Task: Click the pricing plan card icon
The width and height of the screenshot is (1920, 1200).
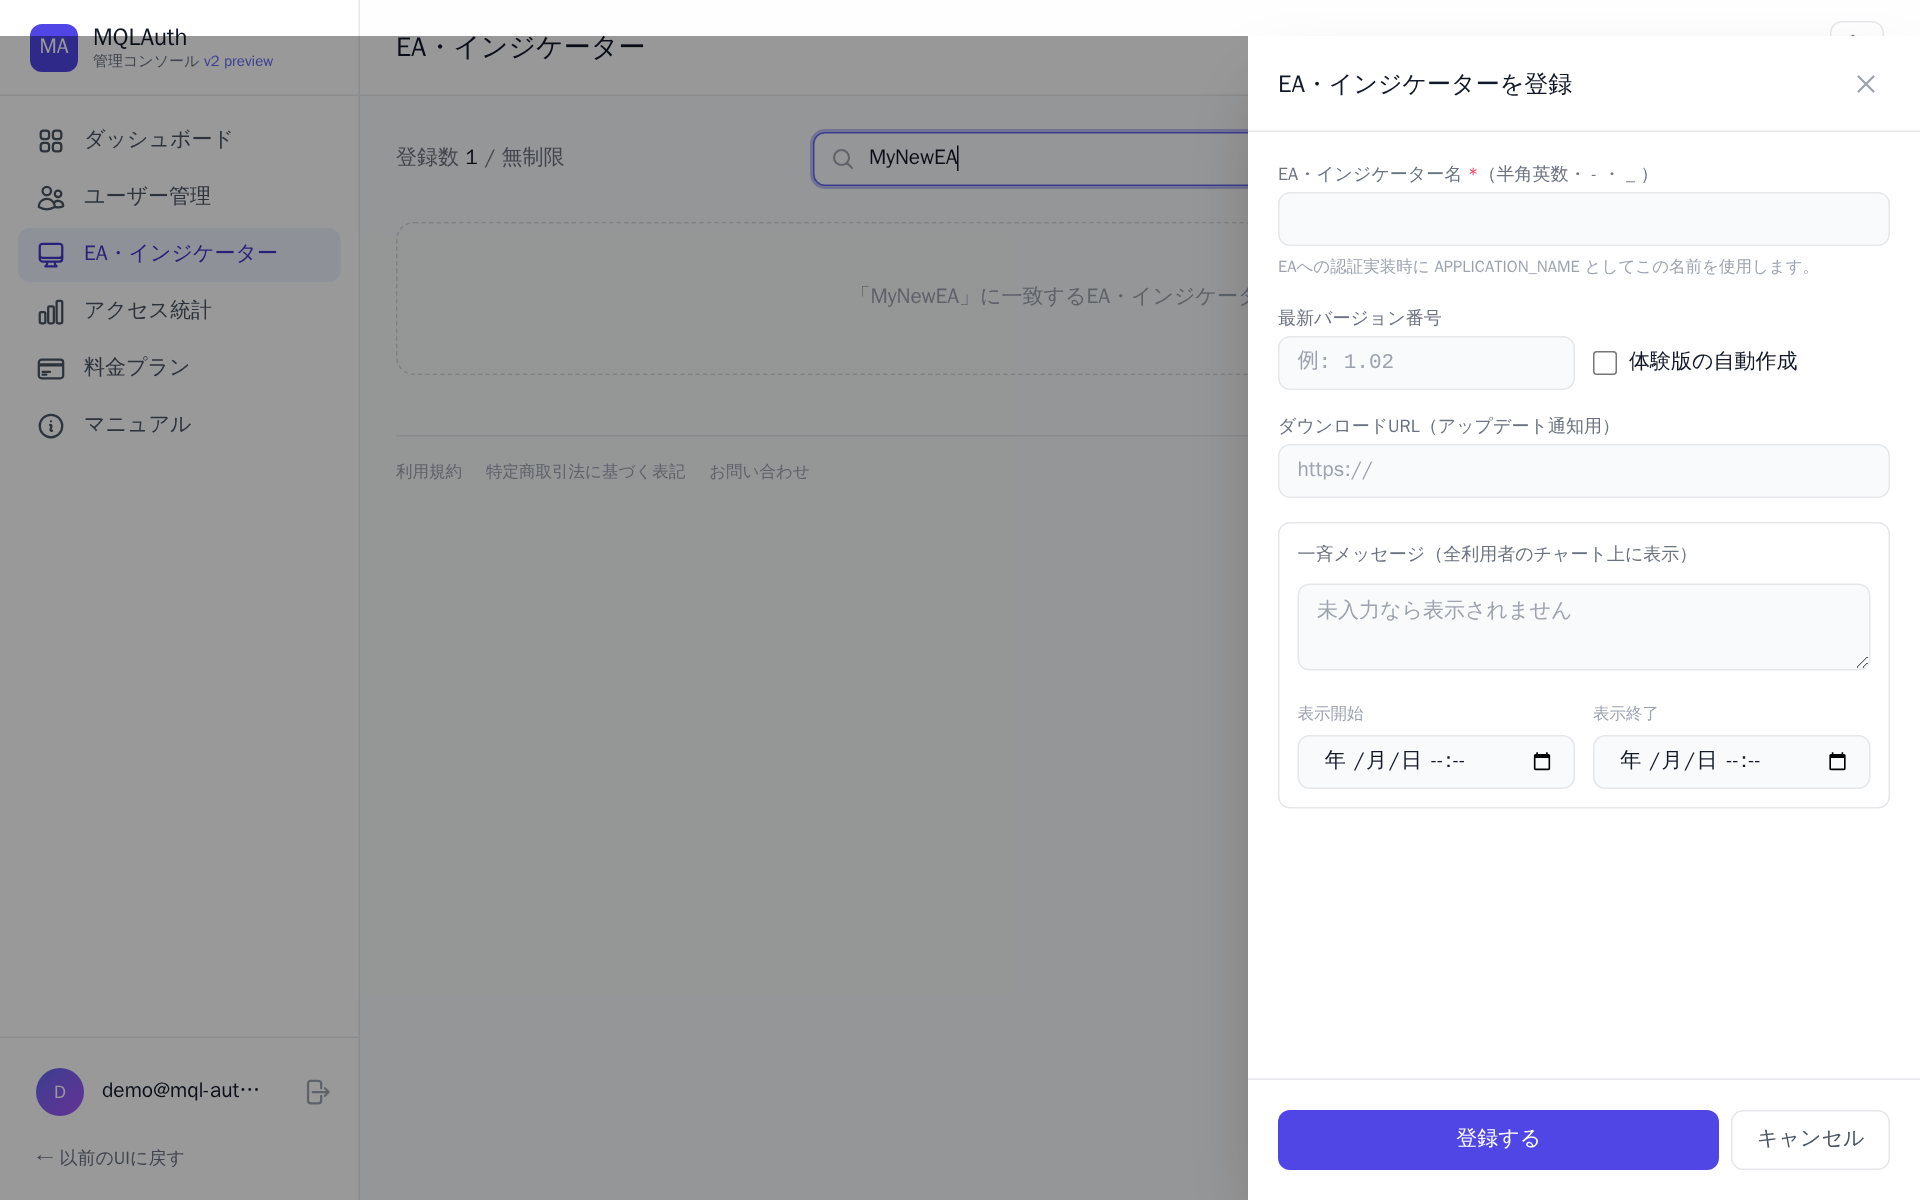Action: pyautogui.click(x=51, y=368)
